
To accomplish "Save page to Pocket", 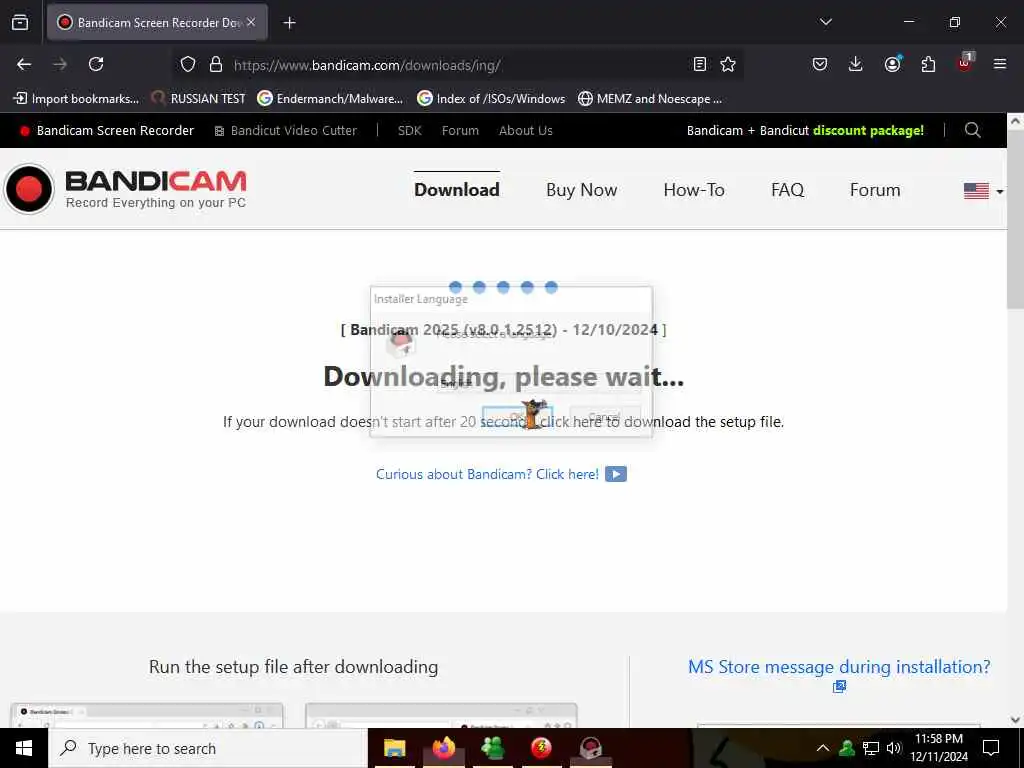I will click(x=820, y=64).
